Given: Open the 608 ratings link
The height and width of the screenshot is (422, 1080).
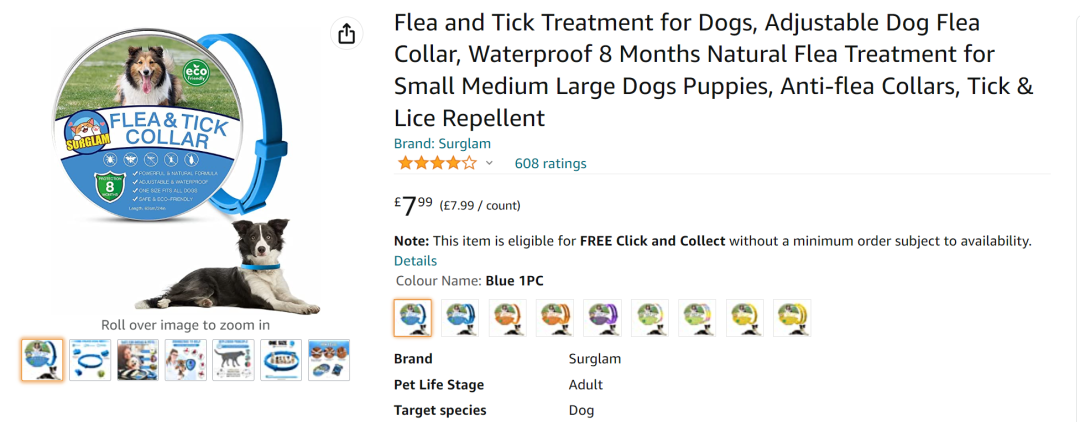Looking at the screenshot, I should (x=550, y=163).
